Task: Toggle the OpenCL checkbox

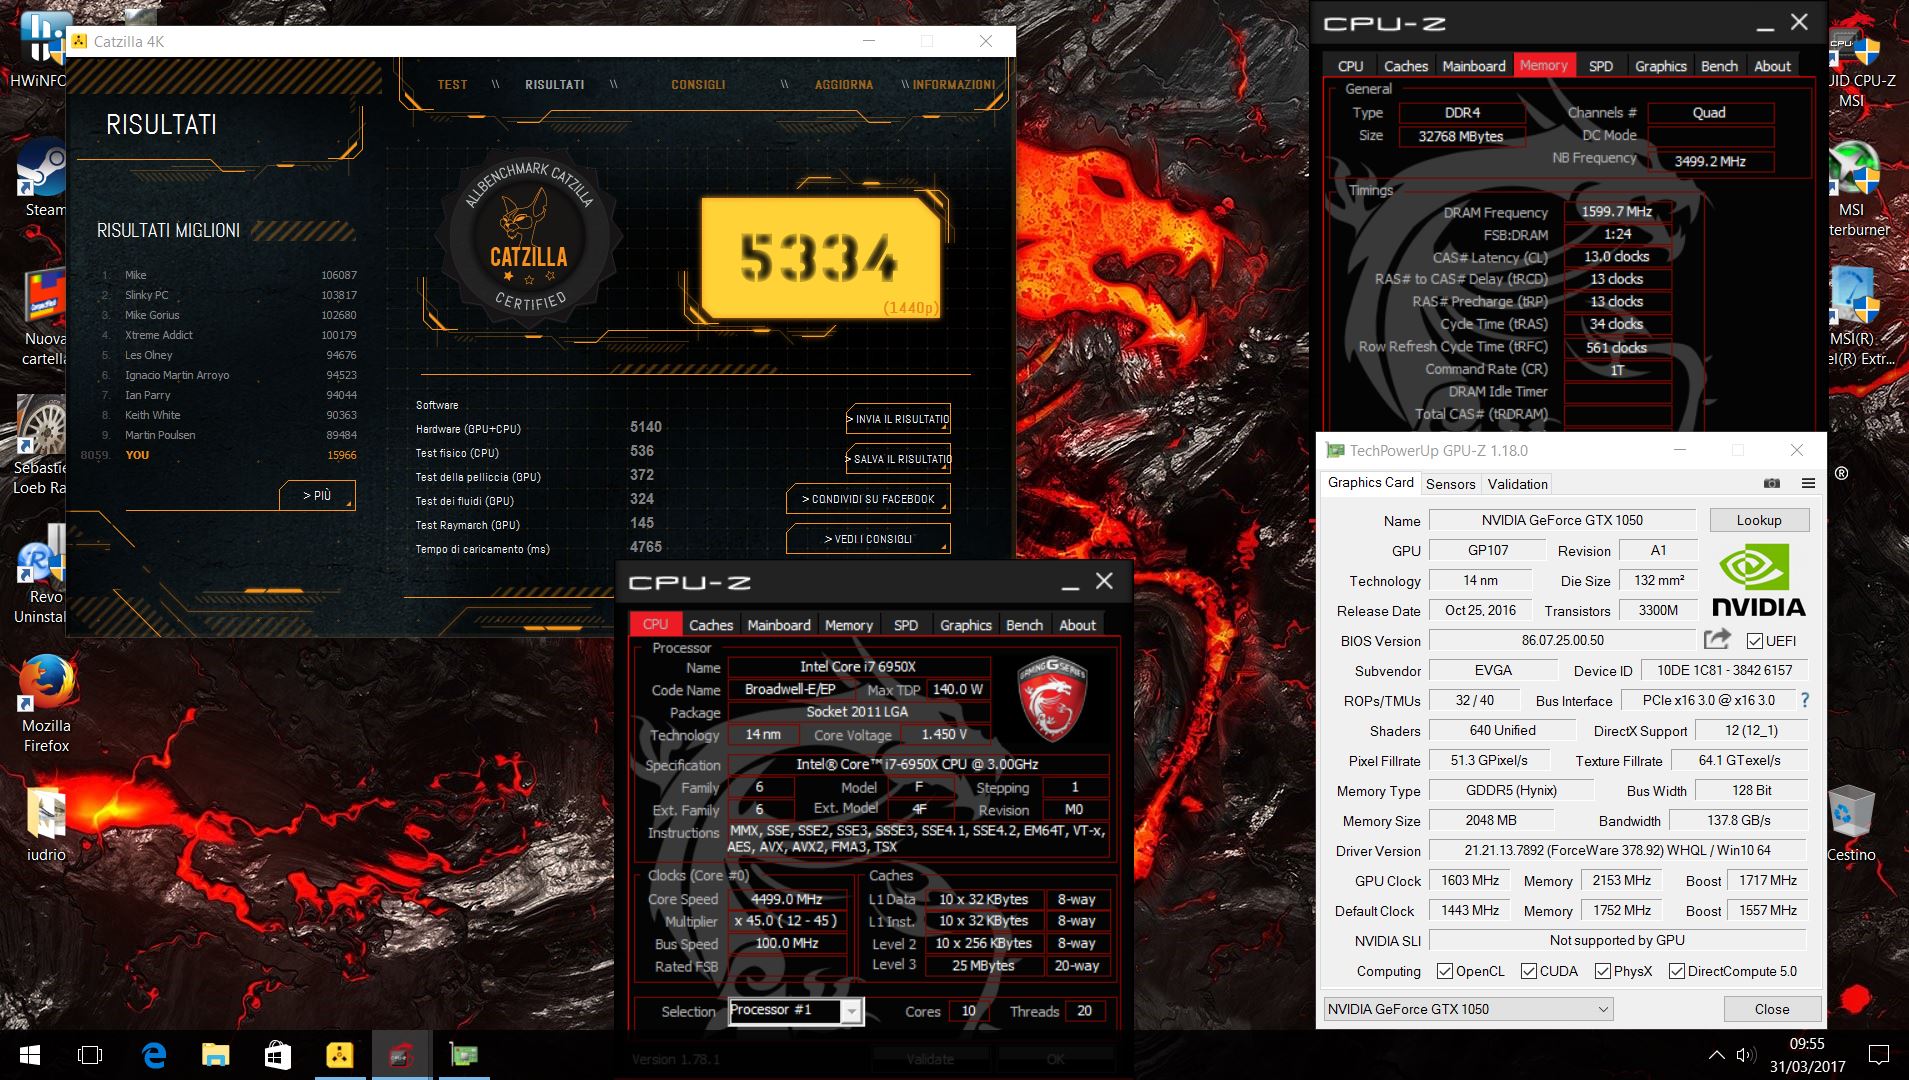Action: click(x=1444, y=971)
